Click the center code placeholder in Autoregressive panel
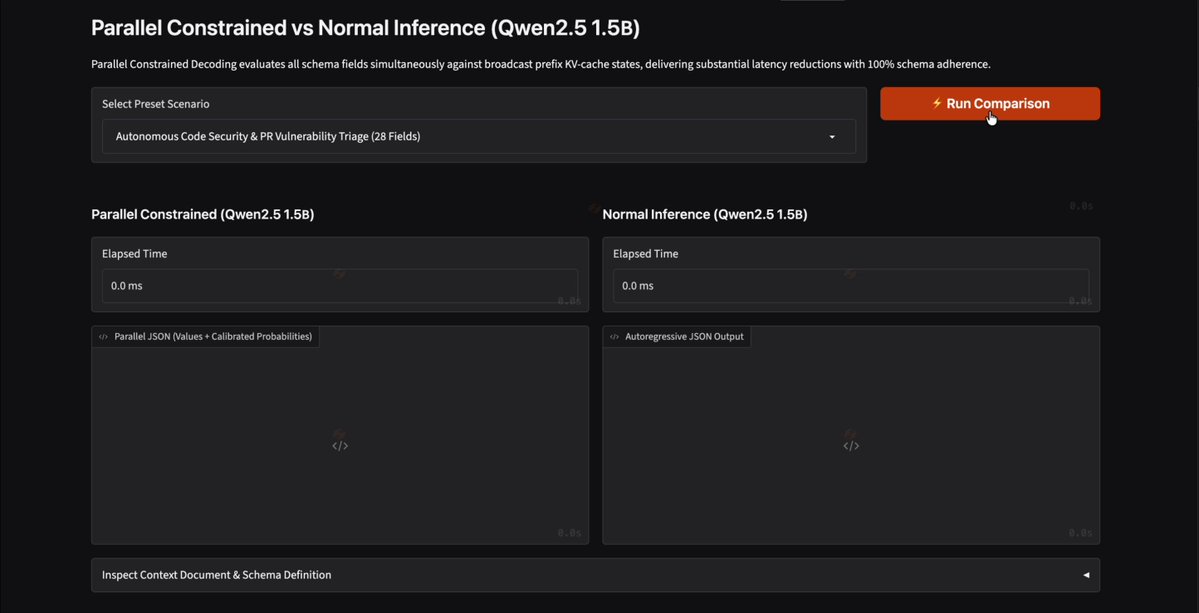 coord(851,446)
